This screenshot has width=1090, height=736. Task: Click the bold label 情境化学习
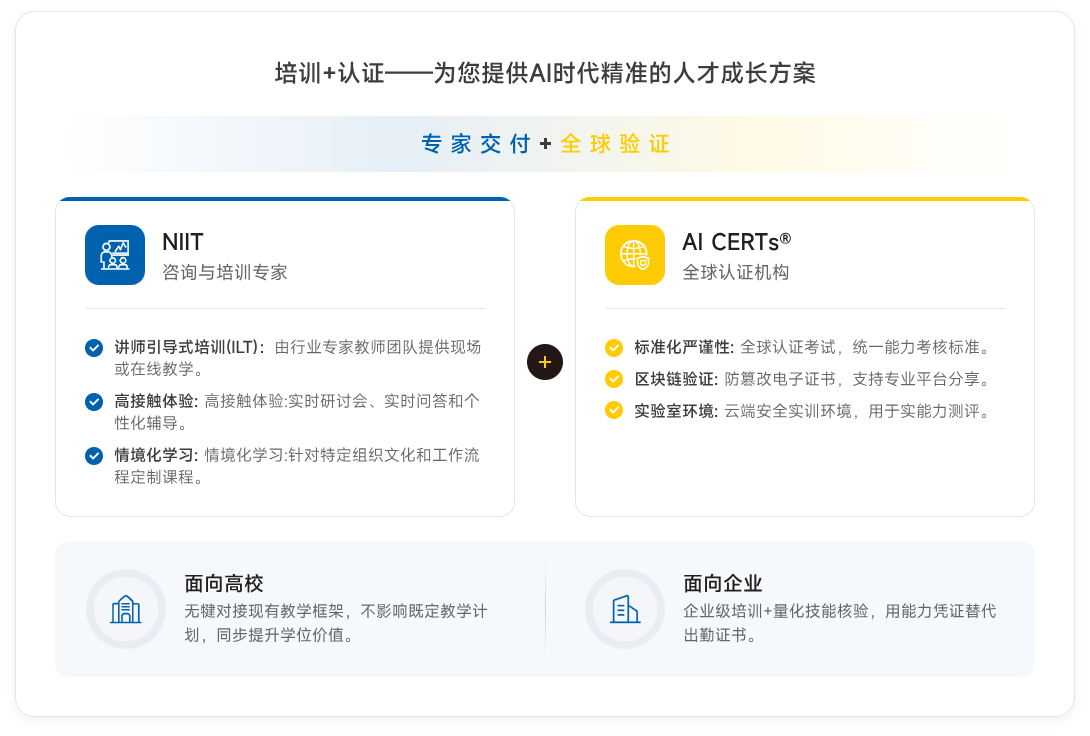156,456
